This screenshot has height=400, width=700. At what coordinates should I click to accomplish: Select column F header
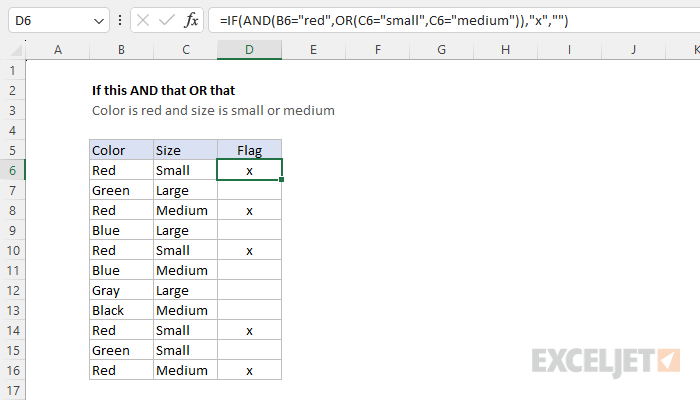[x=377, y=50]
